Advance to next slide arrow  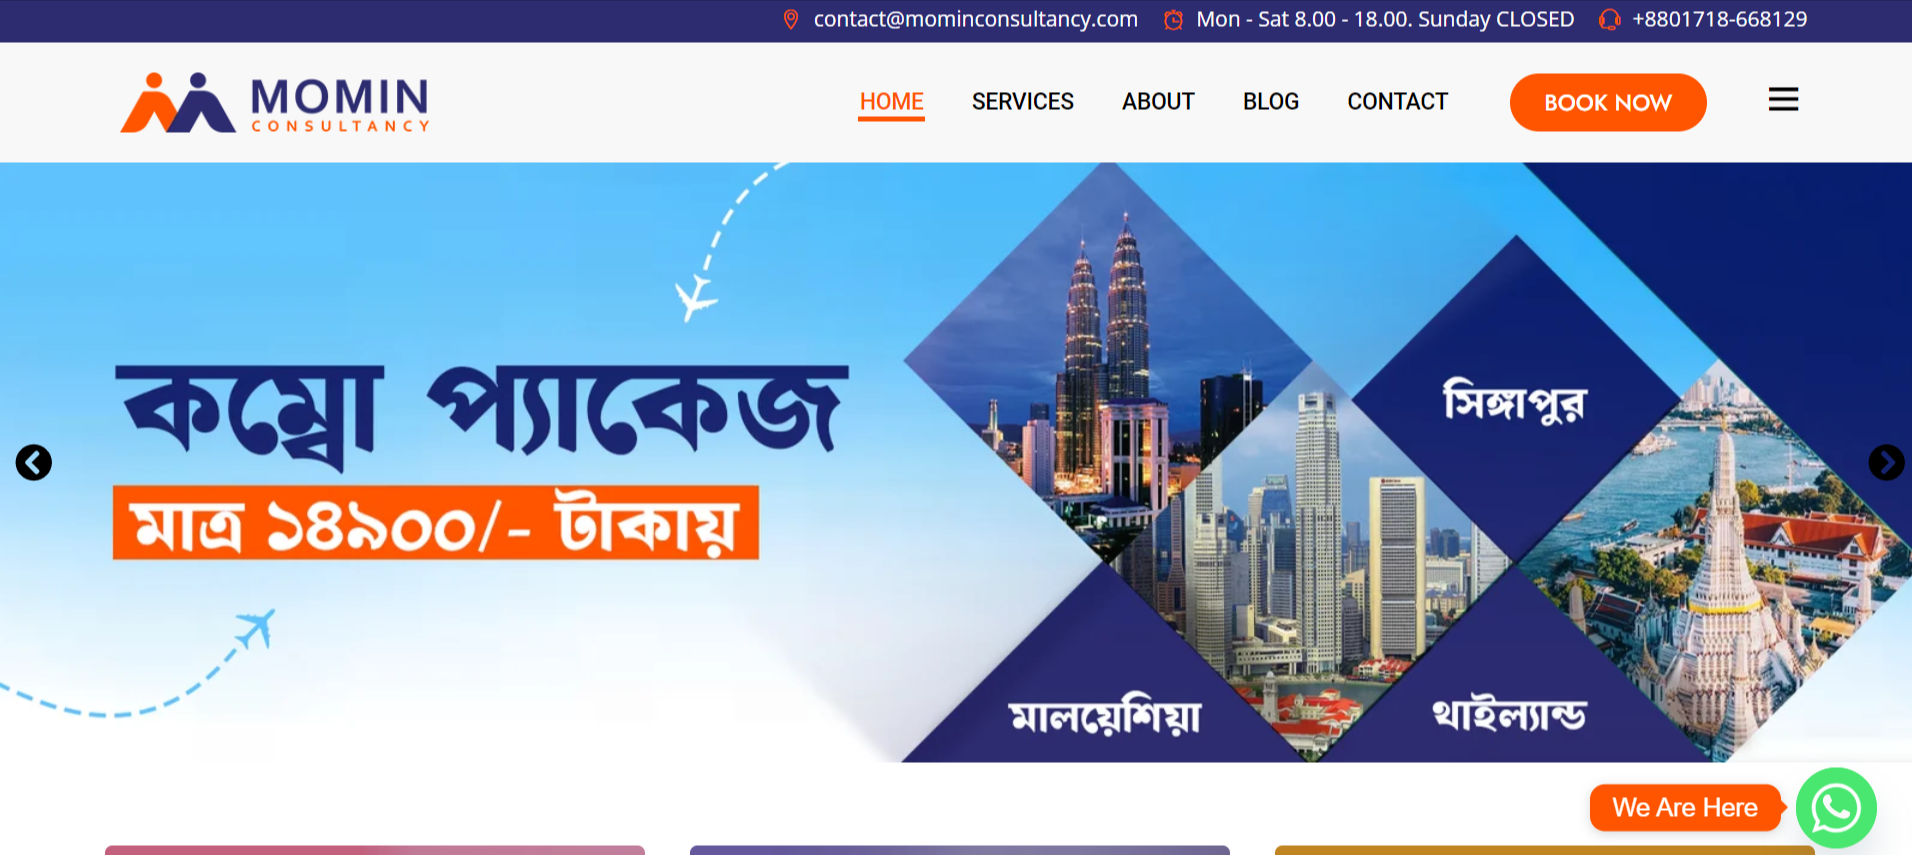(1886, 462)
